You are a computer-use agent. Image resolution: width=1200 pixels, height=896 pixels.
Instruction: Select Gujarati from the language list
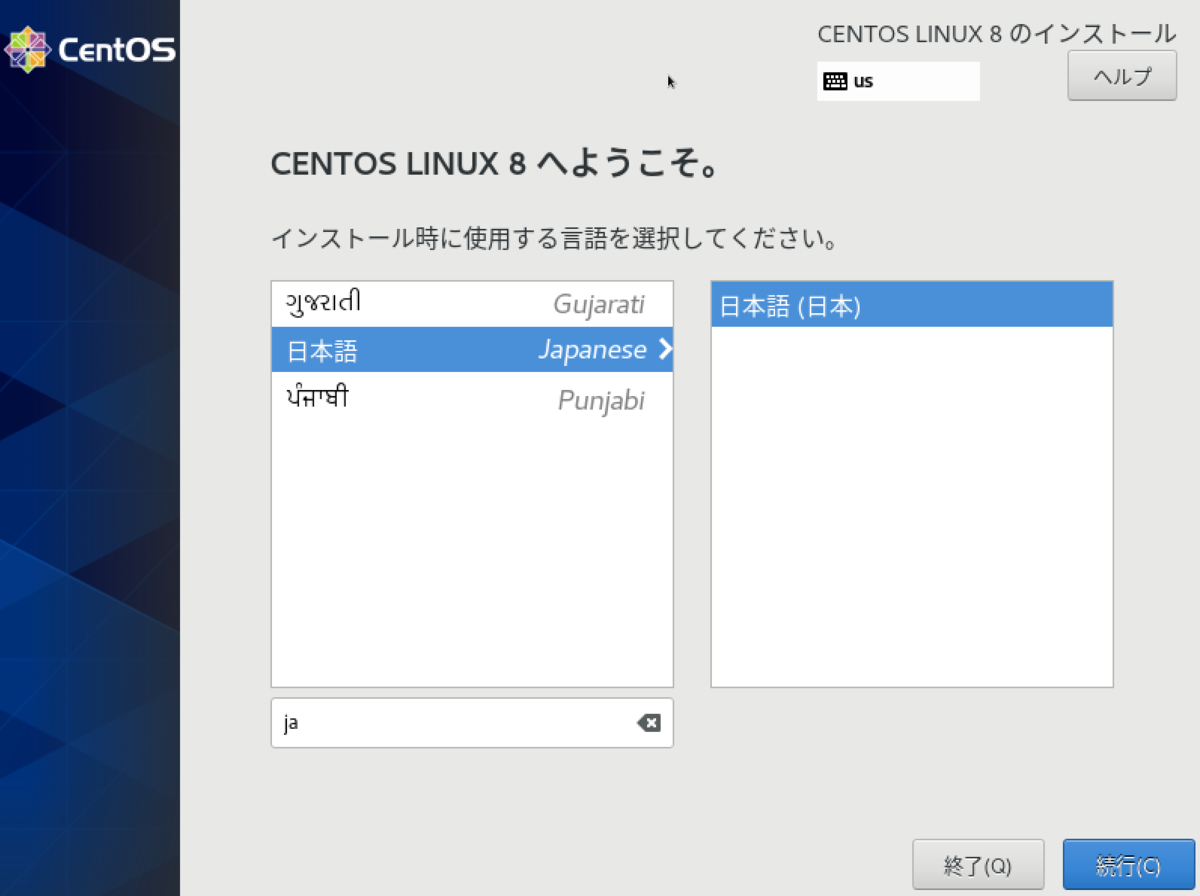(472, 303)
